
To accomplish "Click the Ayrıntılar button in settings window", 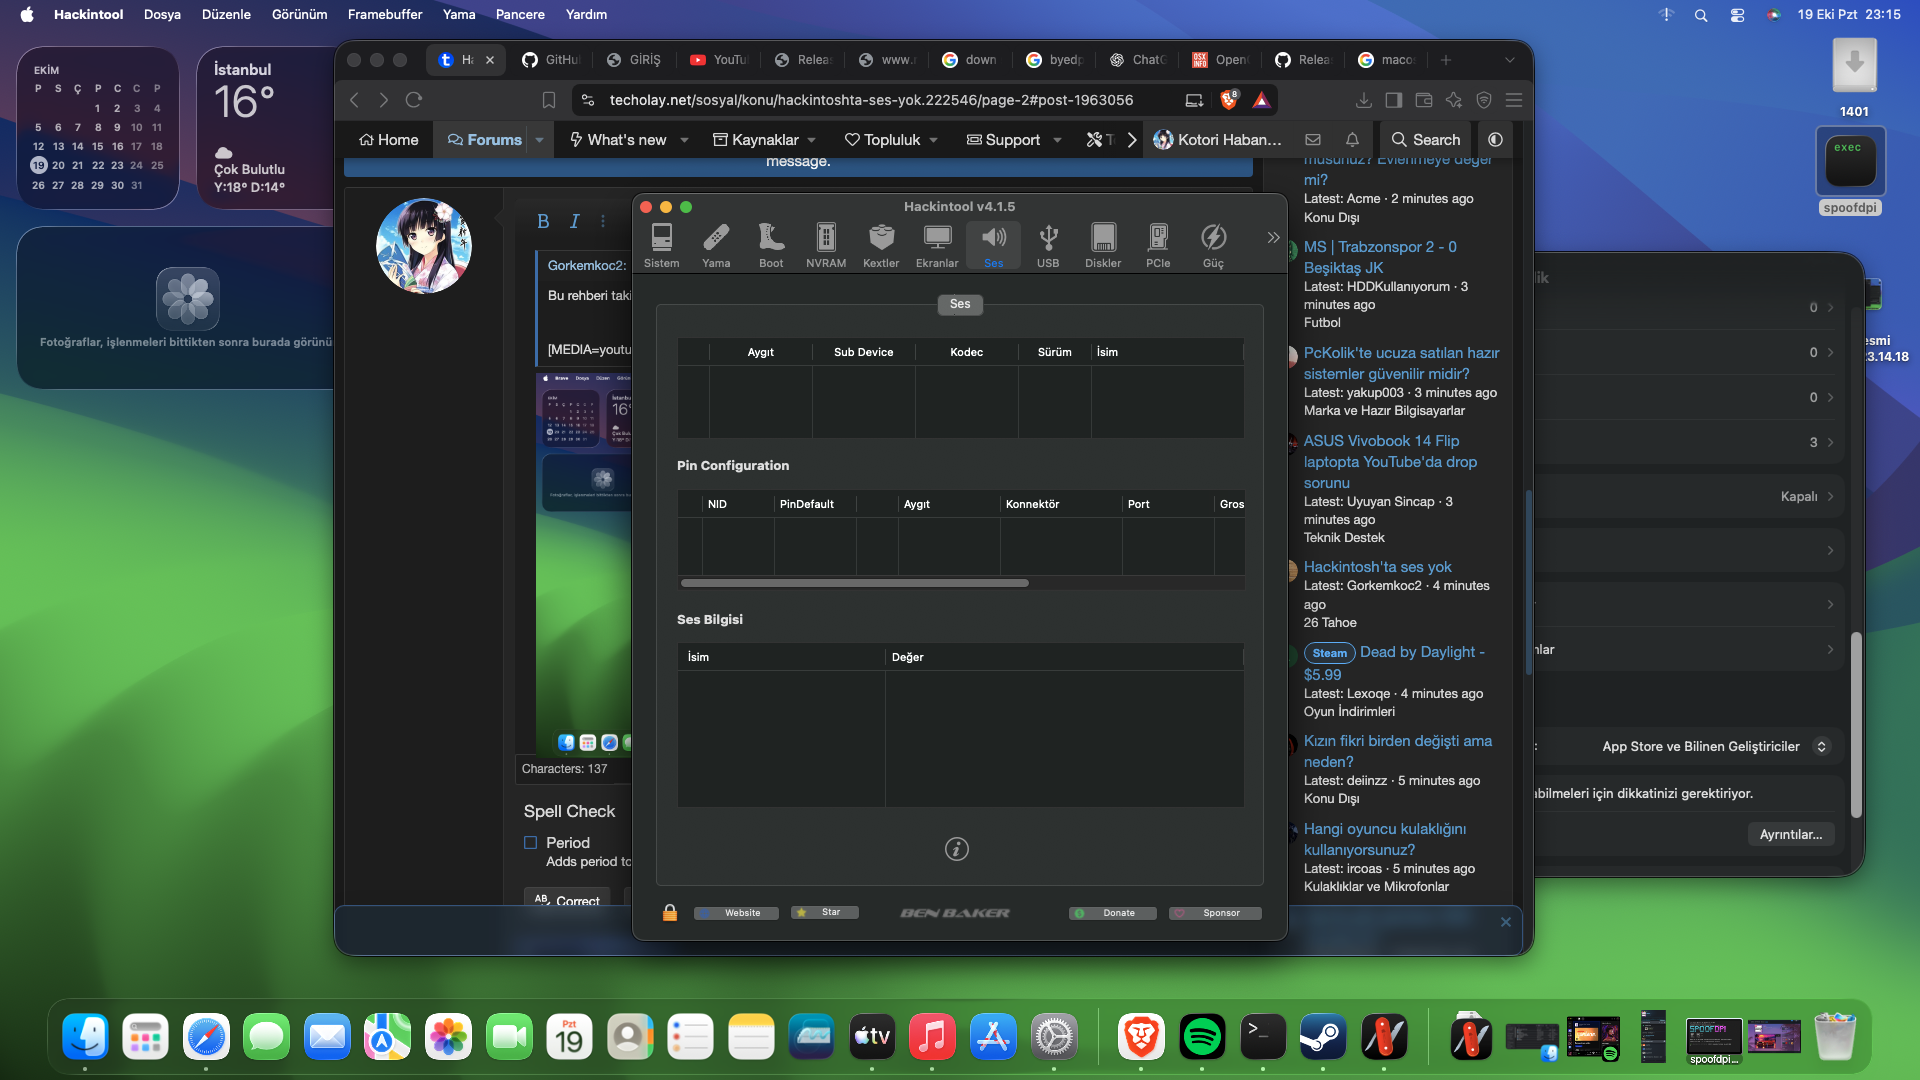I will coord(1791,834).
